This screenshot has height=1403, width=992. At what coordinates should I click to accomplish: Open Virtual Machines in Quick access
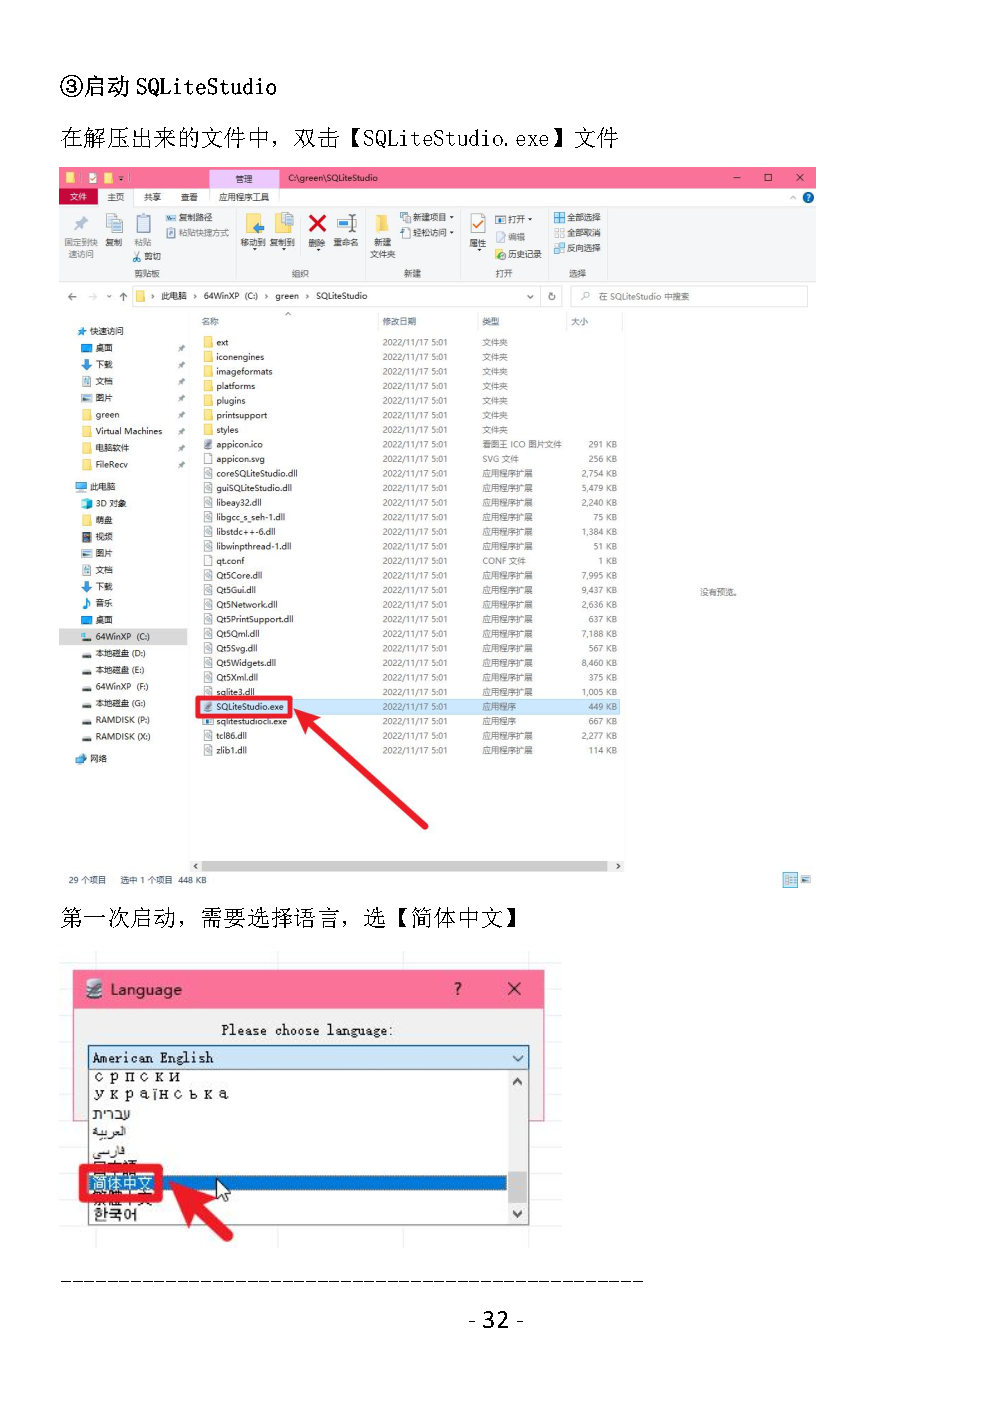[x=128, y=432]
